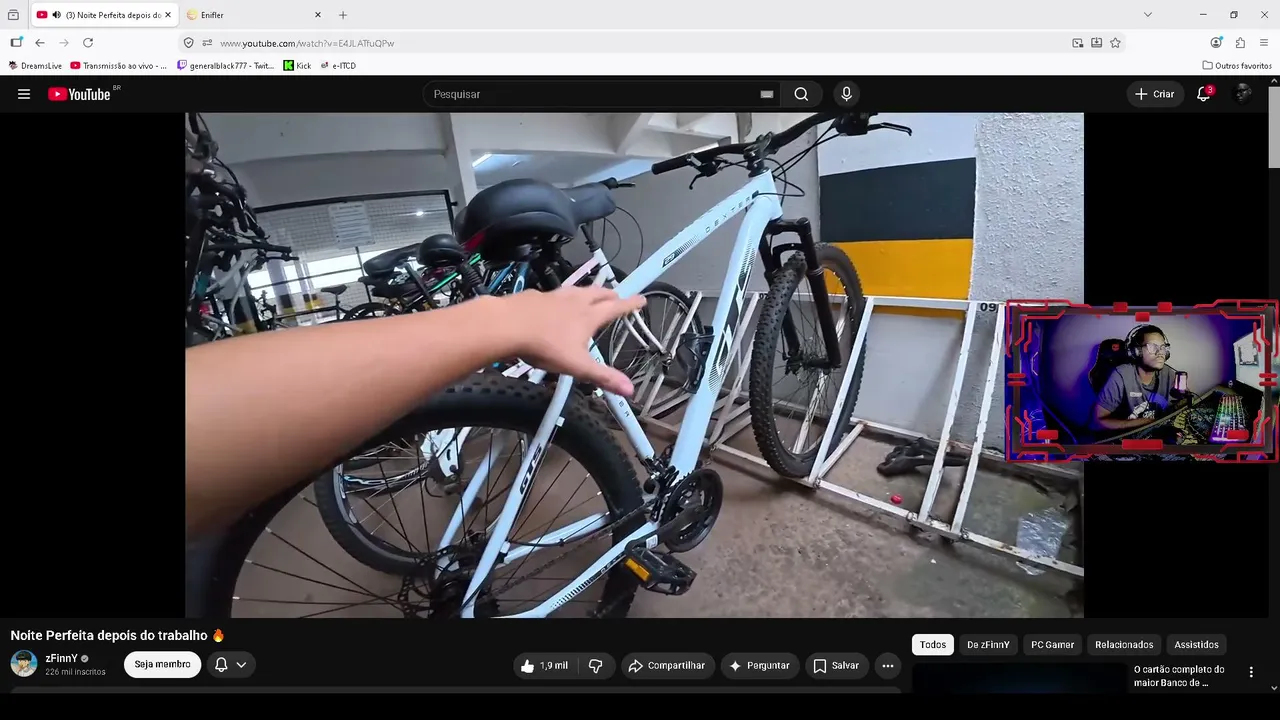Go to the YouTube home logo

pyautogui.click(x=80, y=94)
